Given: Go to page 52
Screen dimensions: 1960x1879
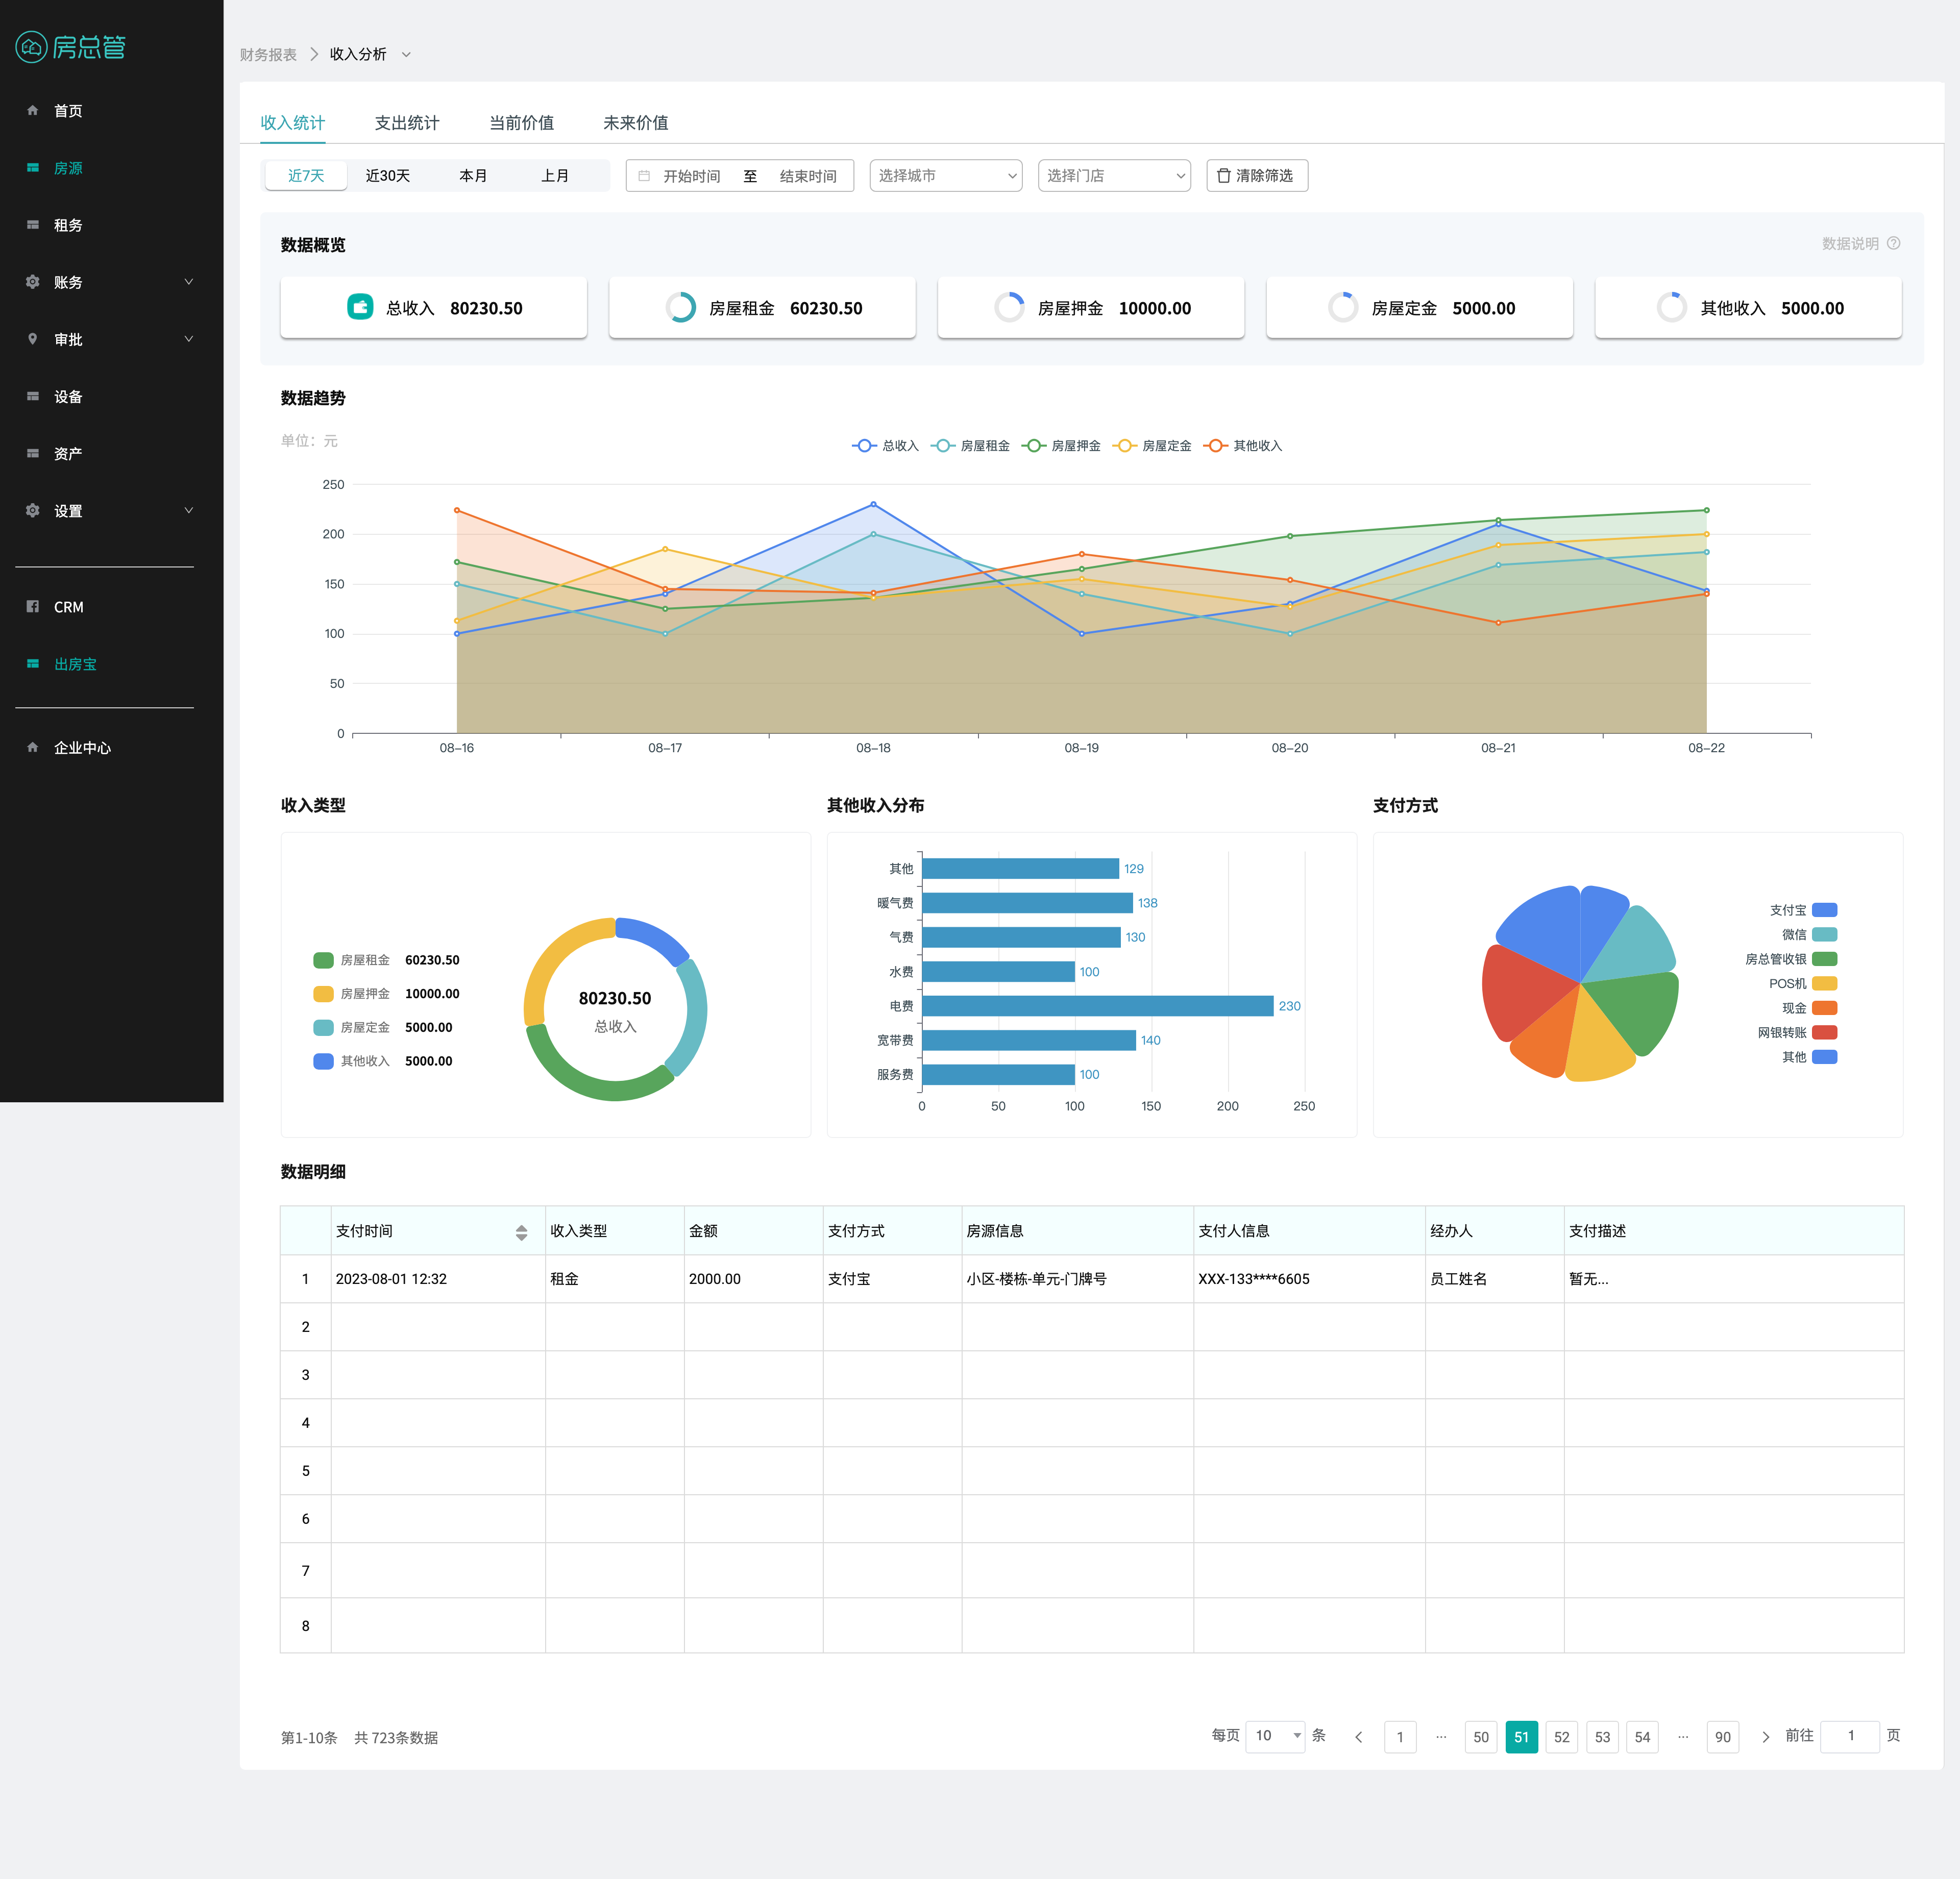Looking at the screenshot, I should tap(1562, 1737).
